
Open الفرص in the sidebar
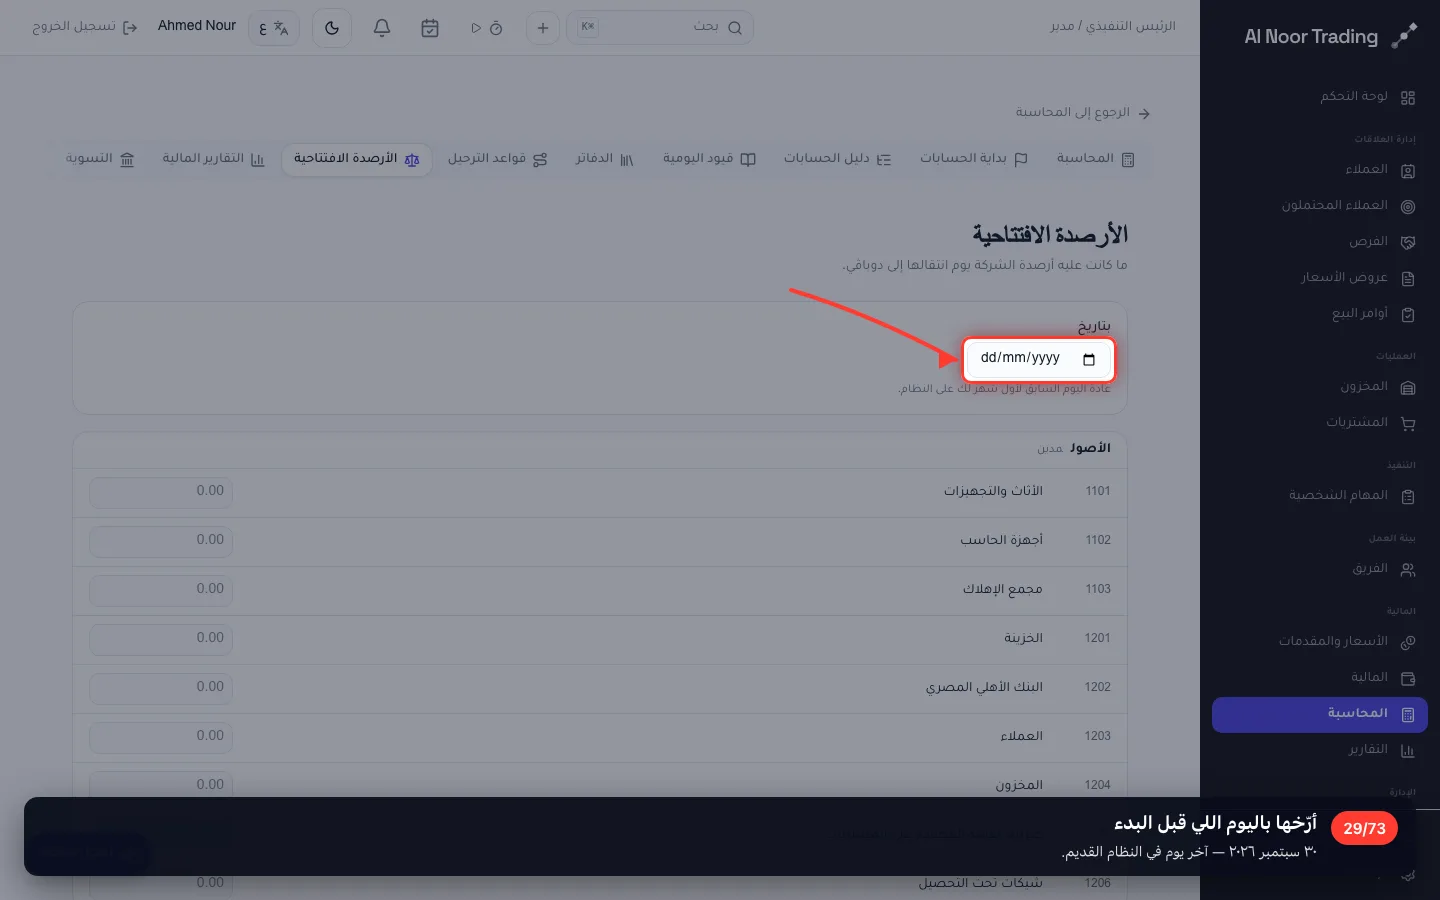pos(1320,242)
